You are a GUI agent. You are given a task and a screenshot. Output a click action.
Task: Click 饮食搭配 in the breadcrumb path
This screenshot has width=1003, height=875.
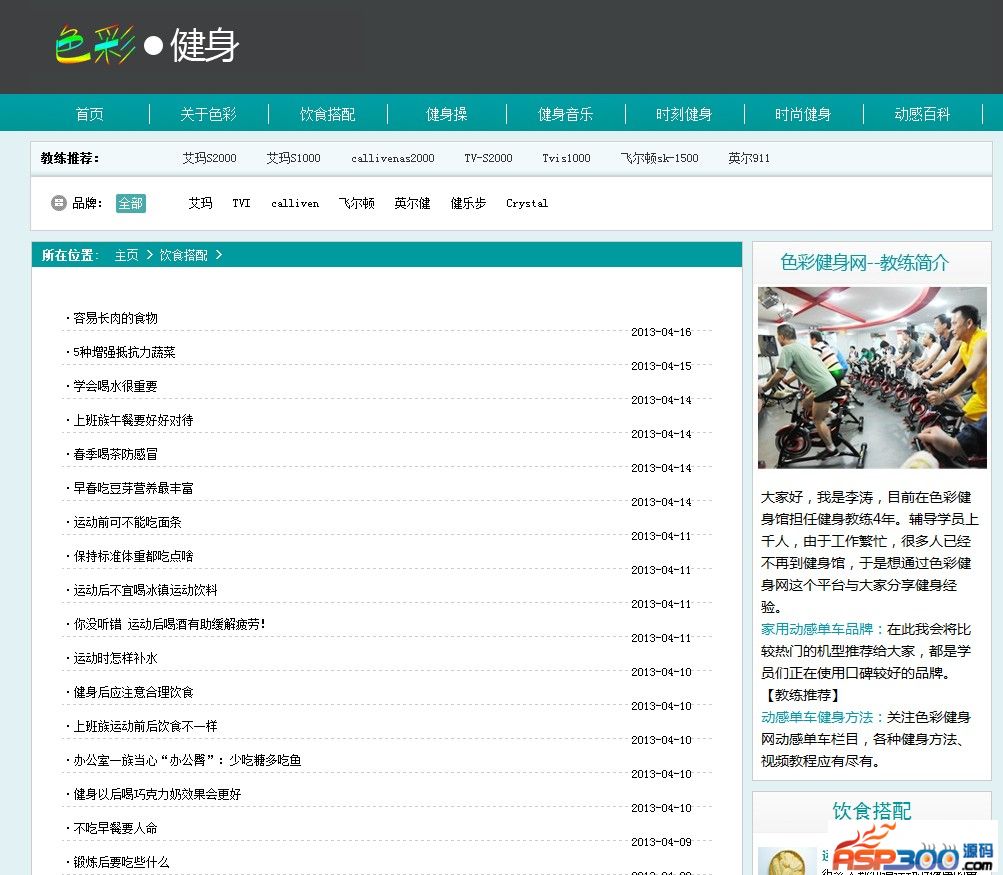point(184,255)
